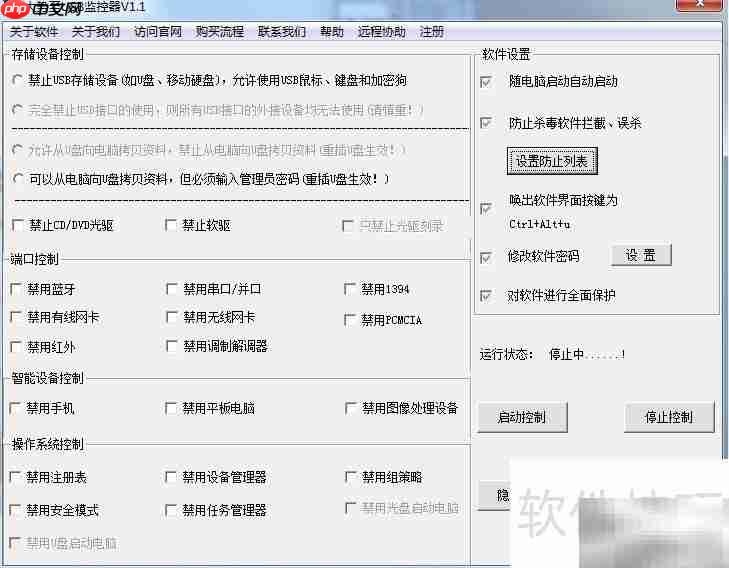Click the 设置 password button
Image resolution: width=729 pixels, height=568 pixels.
point(641,255)
